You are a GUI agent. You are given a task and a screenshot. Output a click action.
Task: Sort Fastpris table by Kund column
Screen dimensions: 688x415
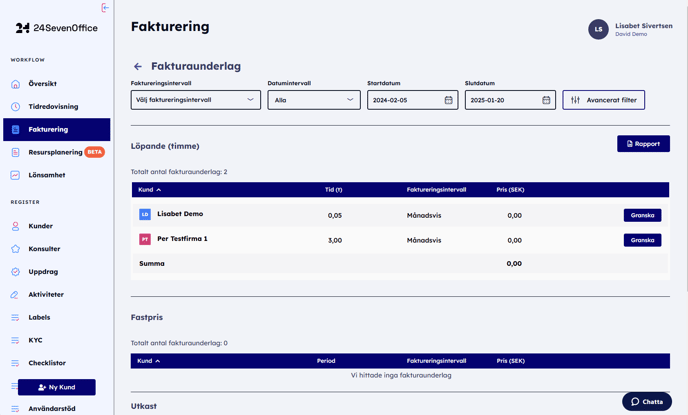(x=149, y=361)
